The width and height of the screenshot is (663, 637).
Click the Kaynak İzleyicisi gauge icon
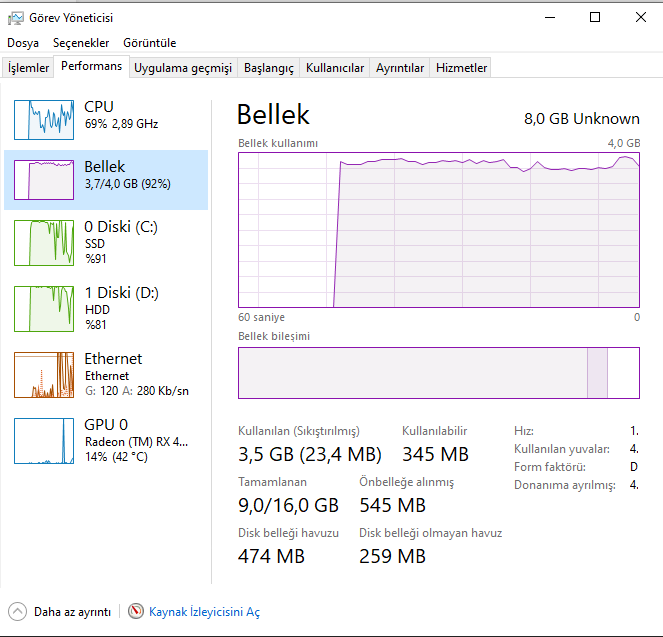pos(137,611)
